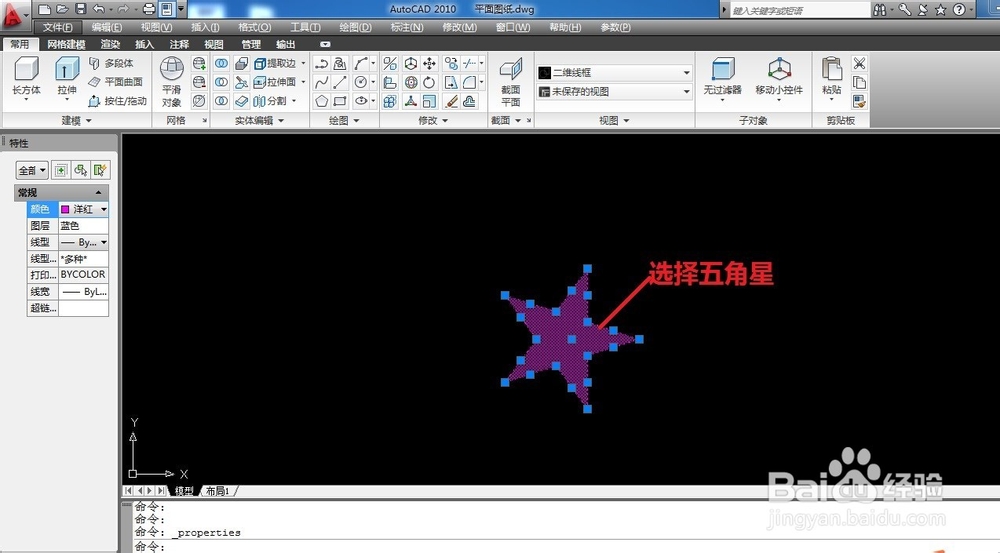The height and width of the screenshot is (553, 1000).
Task: Click the match properties brush icon in 剪贴板
Action: click(x=859, y=101)
